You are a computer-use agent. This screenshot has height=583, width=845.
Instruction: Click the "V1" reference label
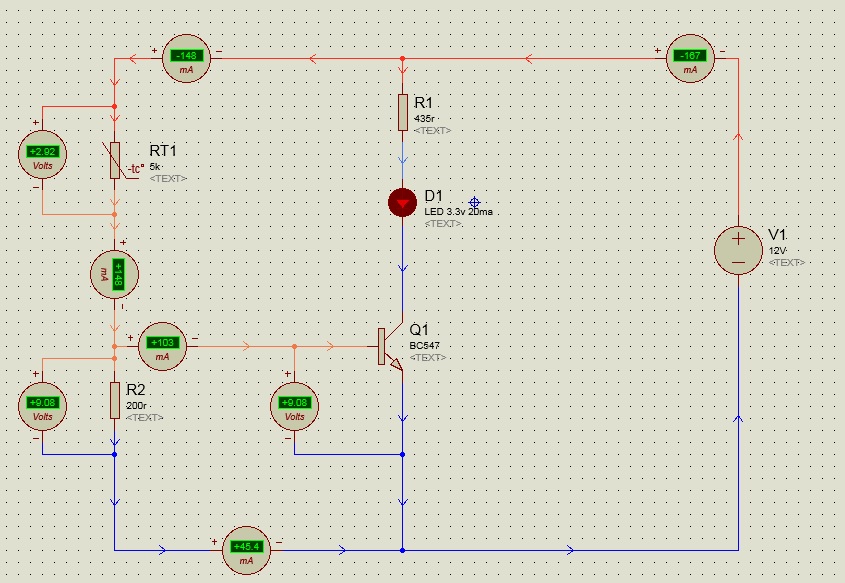[777, 234]
